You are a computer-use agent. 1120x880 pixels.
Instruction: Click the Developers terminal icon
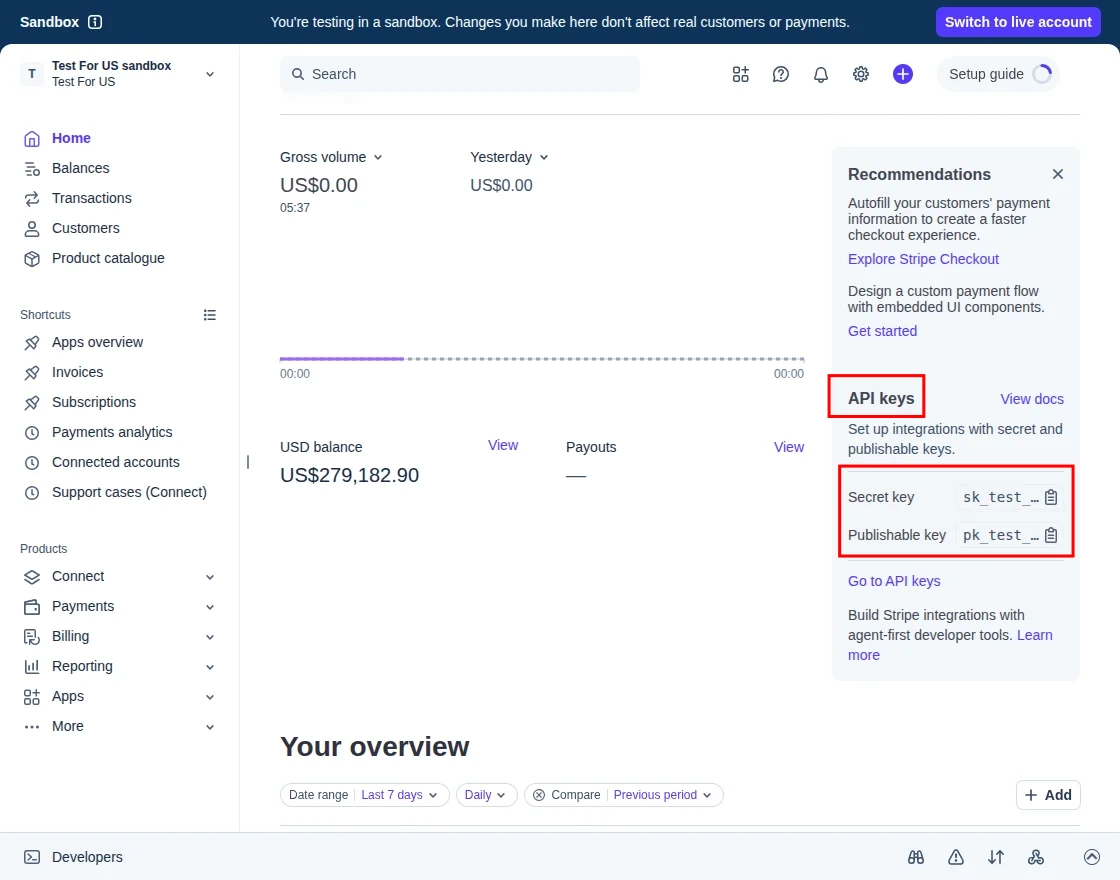coord(31,857)
